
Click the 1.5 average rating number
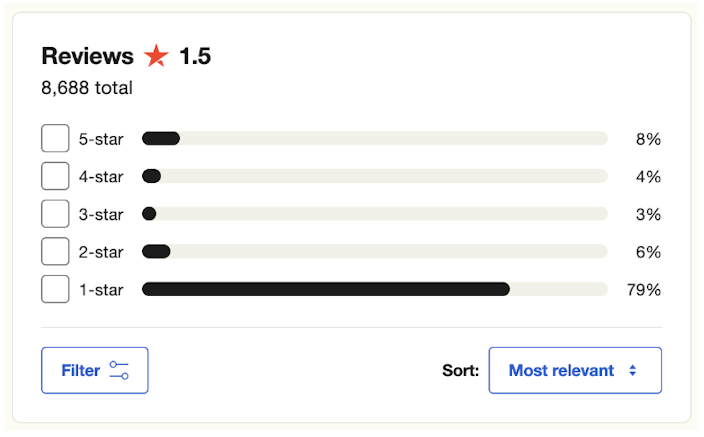(195, 56)
